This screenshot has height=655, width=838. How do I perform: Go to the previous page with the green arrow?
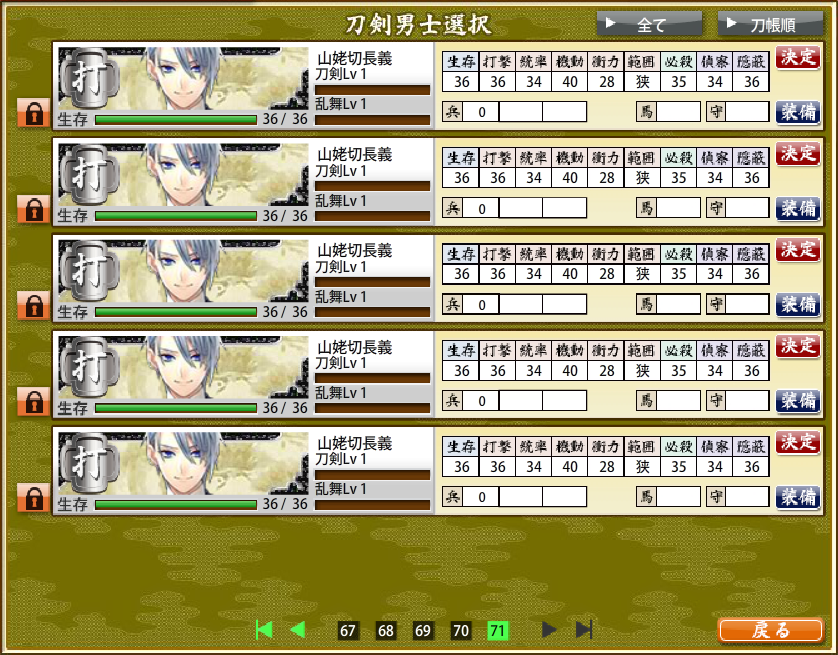pyautogui.click(x=298, y=630)
